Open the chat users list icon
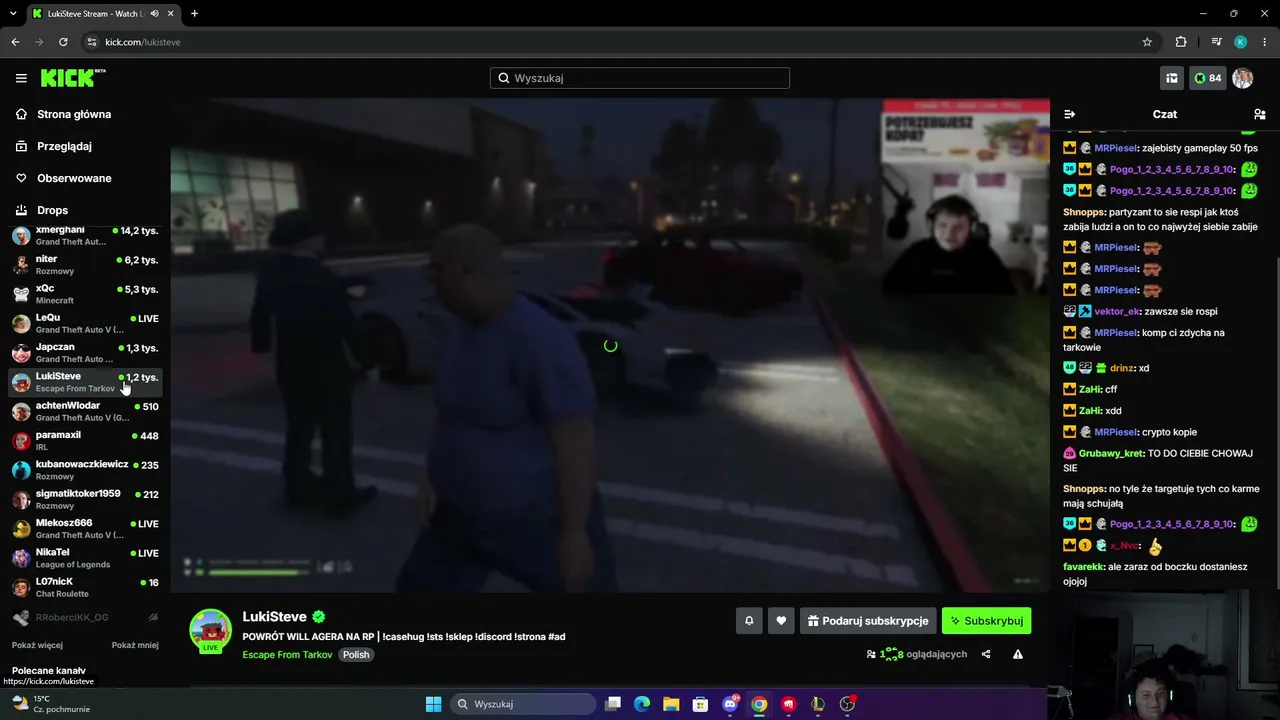Viewport: 1280px width, 720px height. coord(1260,114)
